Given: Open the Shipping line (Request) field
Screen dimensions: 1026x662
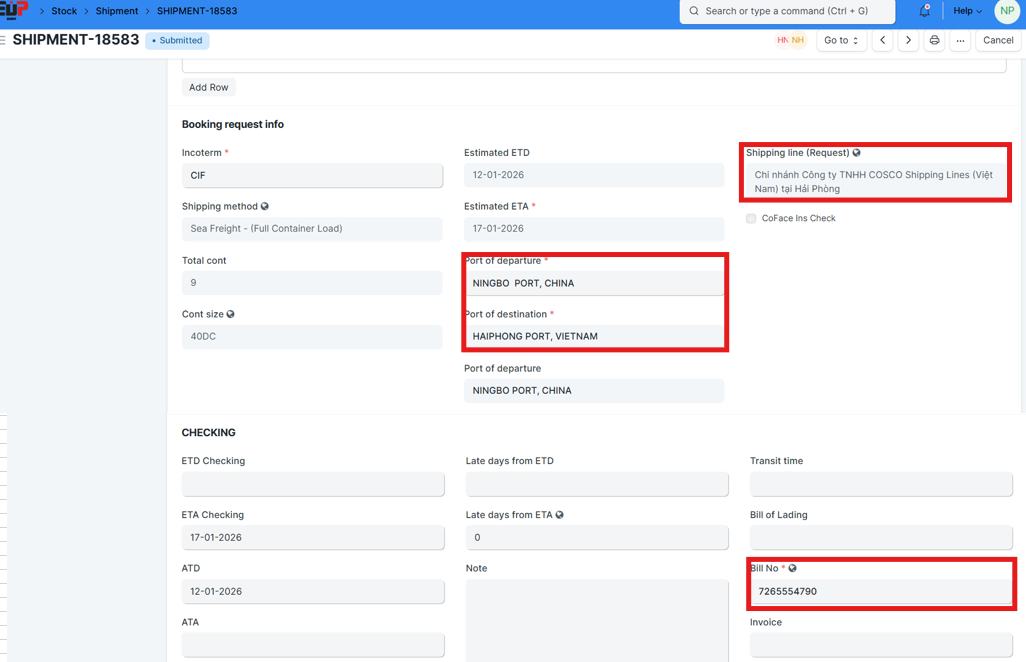Looking at the screenshot, I should click(x=874, y=181).
